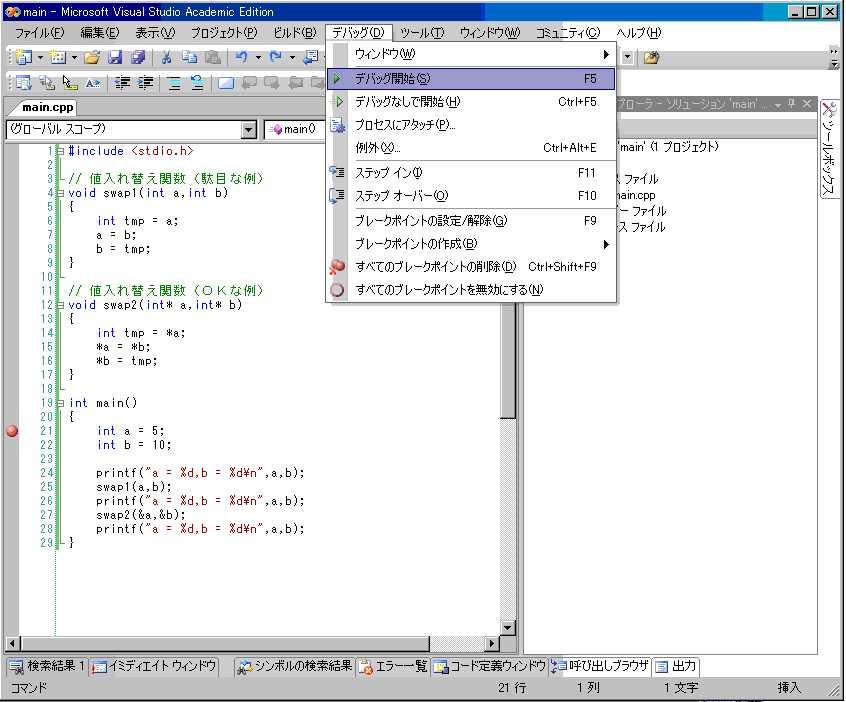Click the cursor-arrow quick info icon
This screenshot has width=846, height=702.
click(70, 83)
